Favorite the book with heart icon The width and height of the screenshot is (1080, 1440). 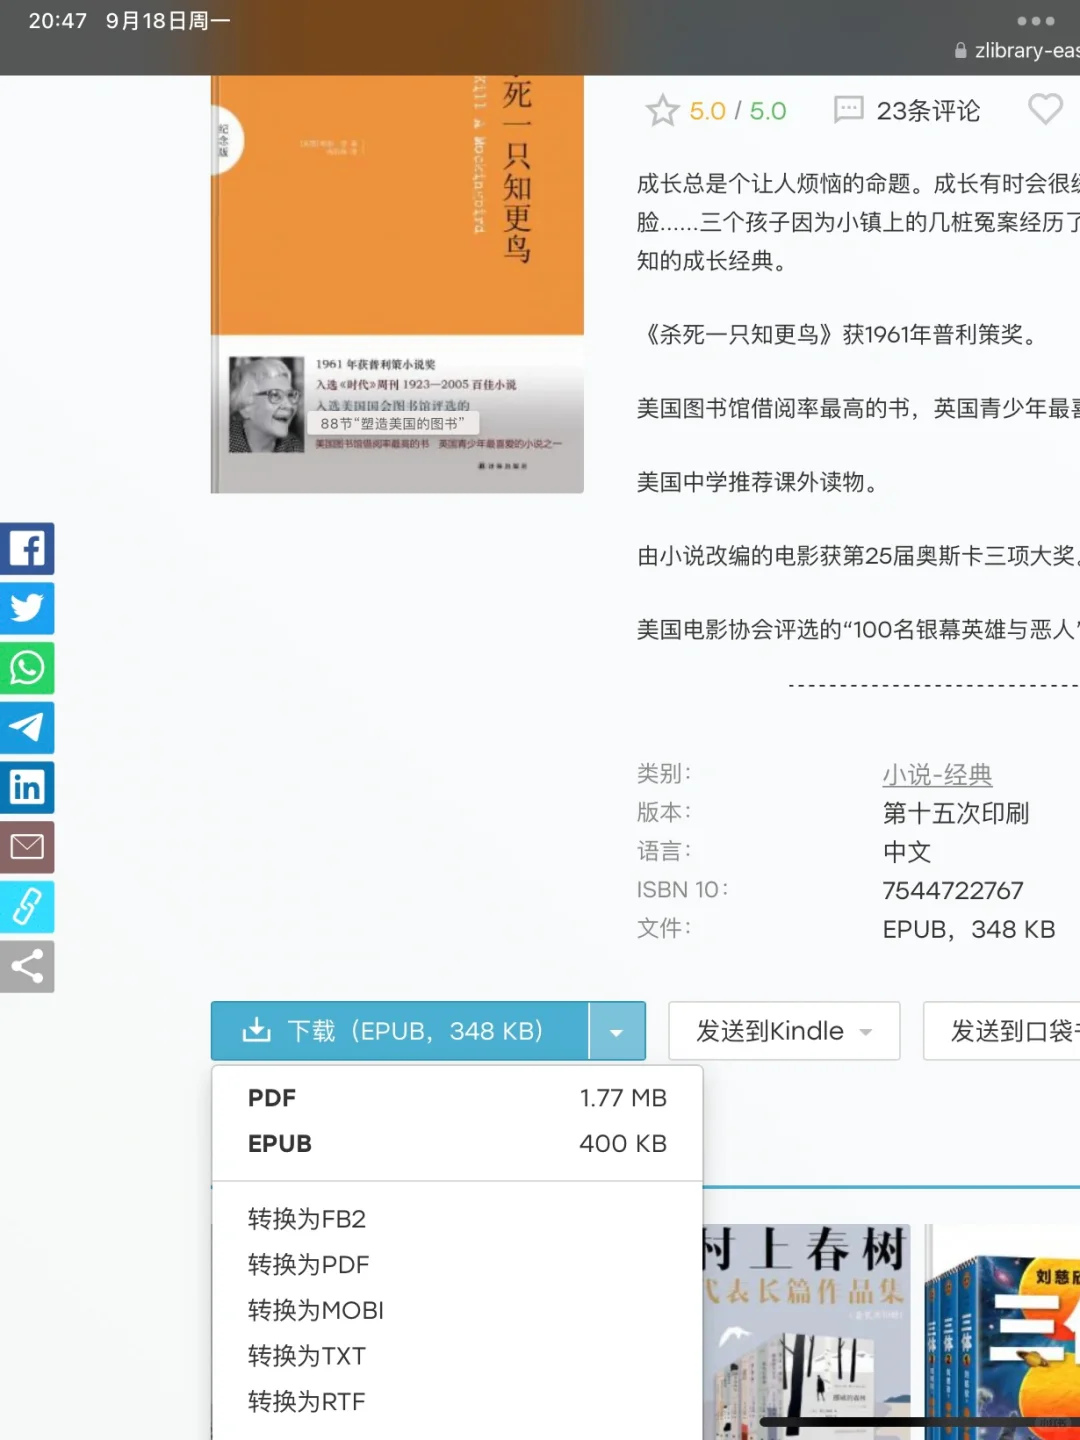coord(1045,108)
